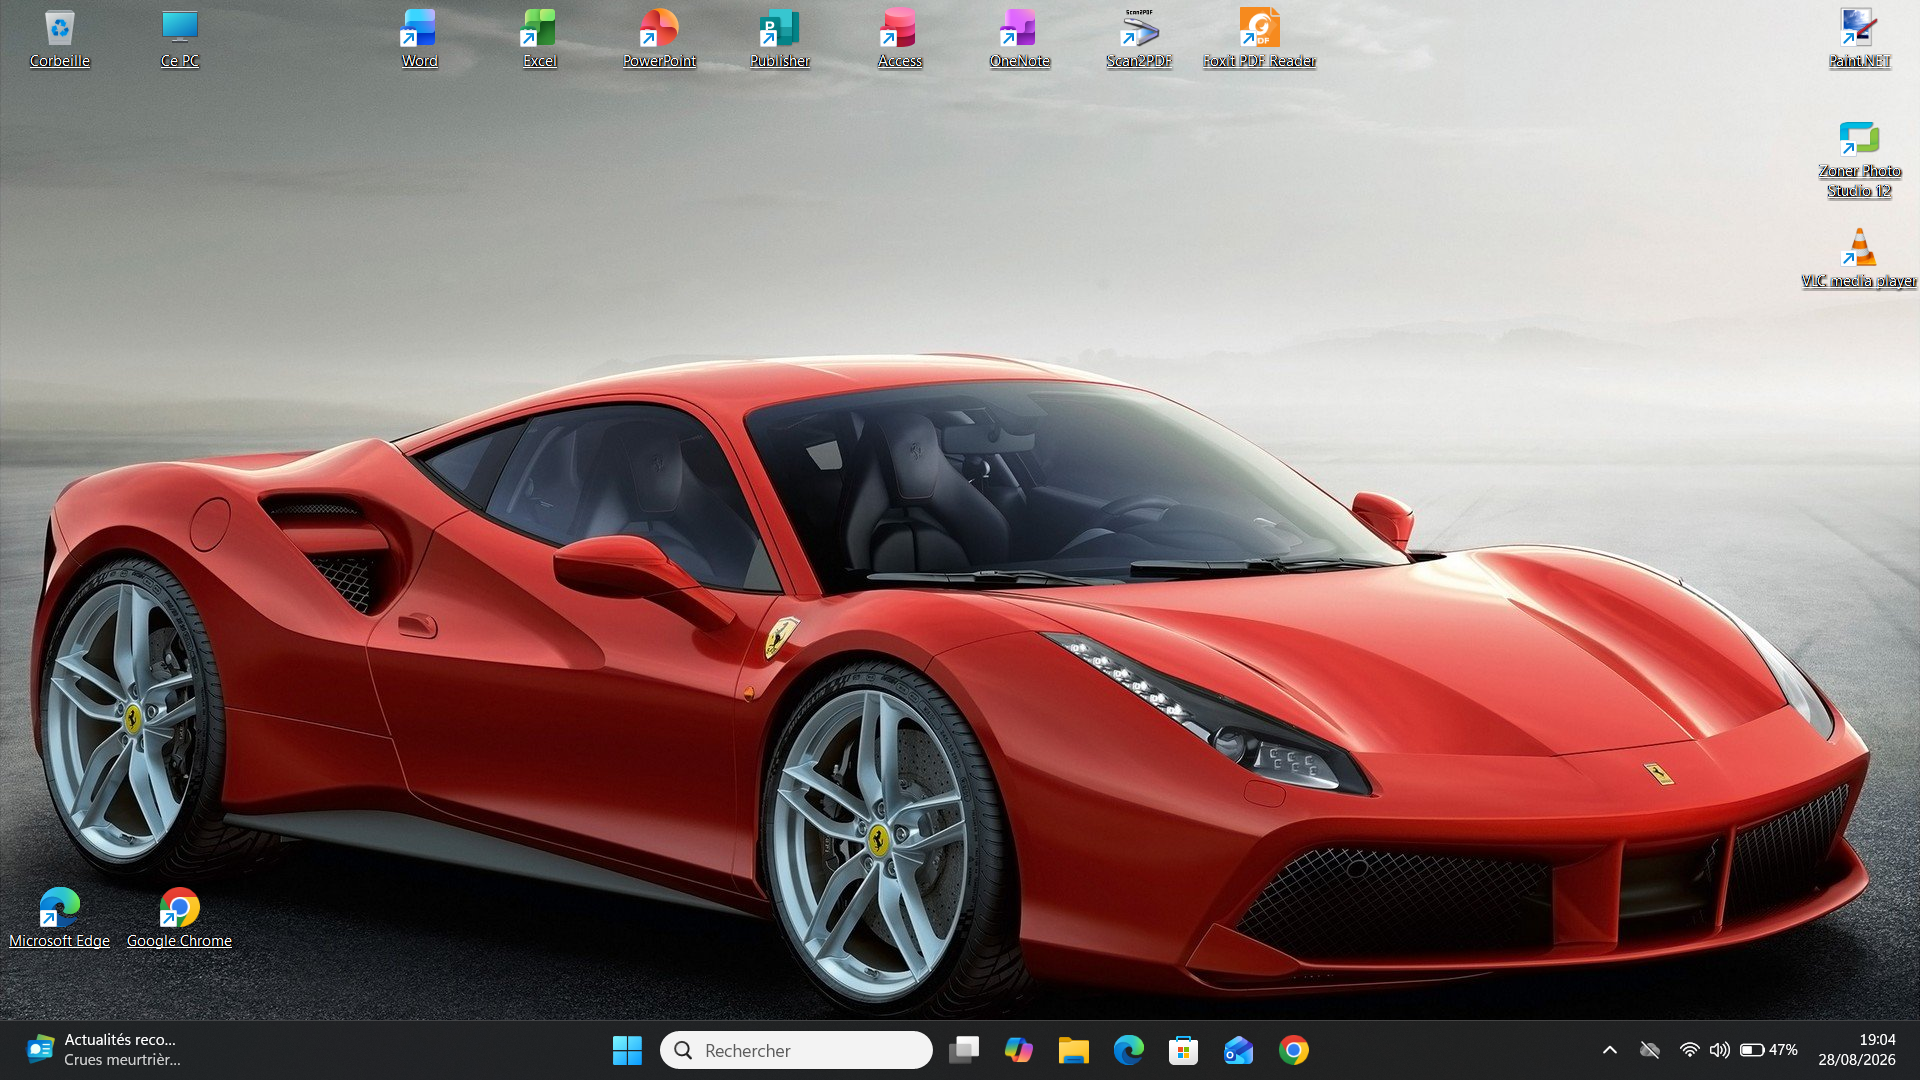Open File Explorer from the taskbar
This screenshot has width=1920, height=1080.
point(1074,1050)
